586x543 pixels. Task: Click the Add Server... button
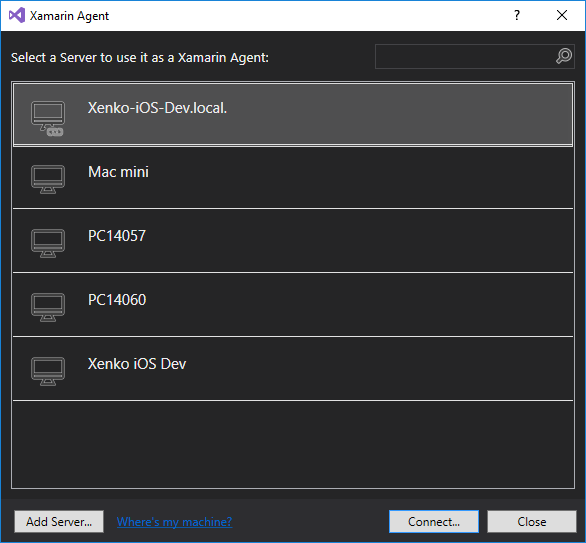pyautogui.click(x=59, y=521)
